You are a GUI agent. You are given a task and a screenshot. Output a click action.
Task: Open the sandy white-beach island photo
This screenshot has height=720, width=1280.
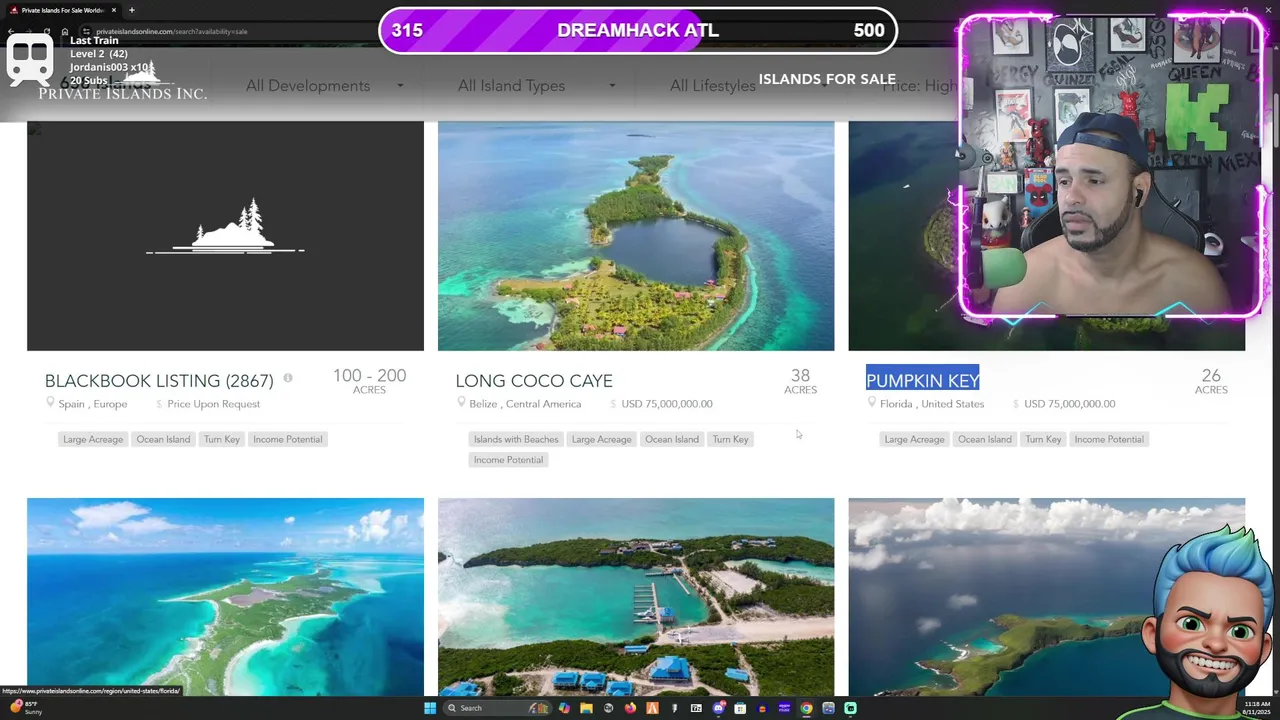tap(225, 597)
